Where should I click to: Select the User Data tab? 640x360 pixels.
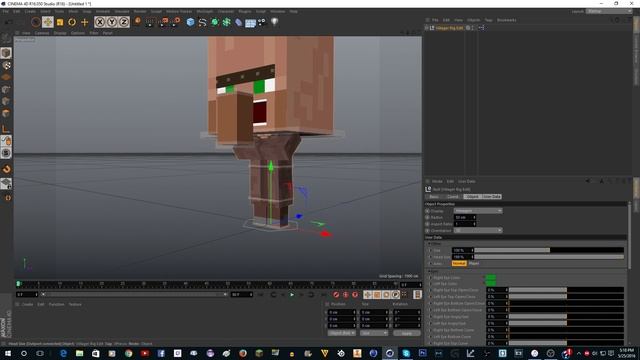(x=491, y=197)
